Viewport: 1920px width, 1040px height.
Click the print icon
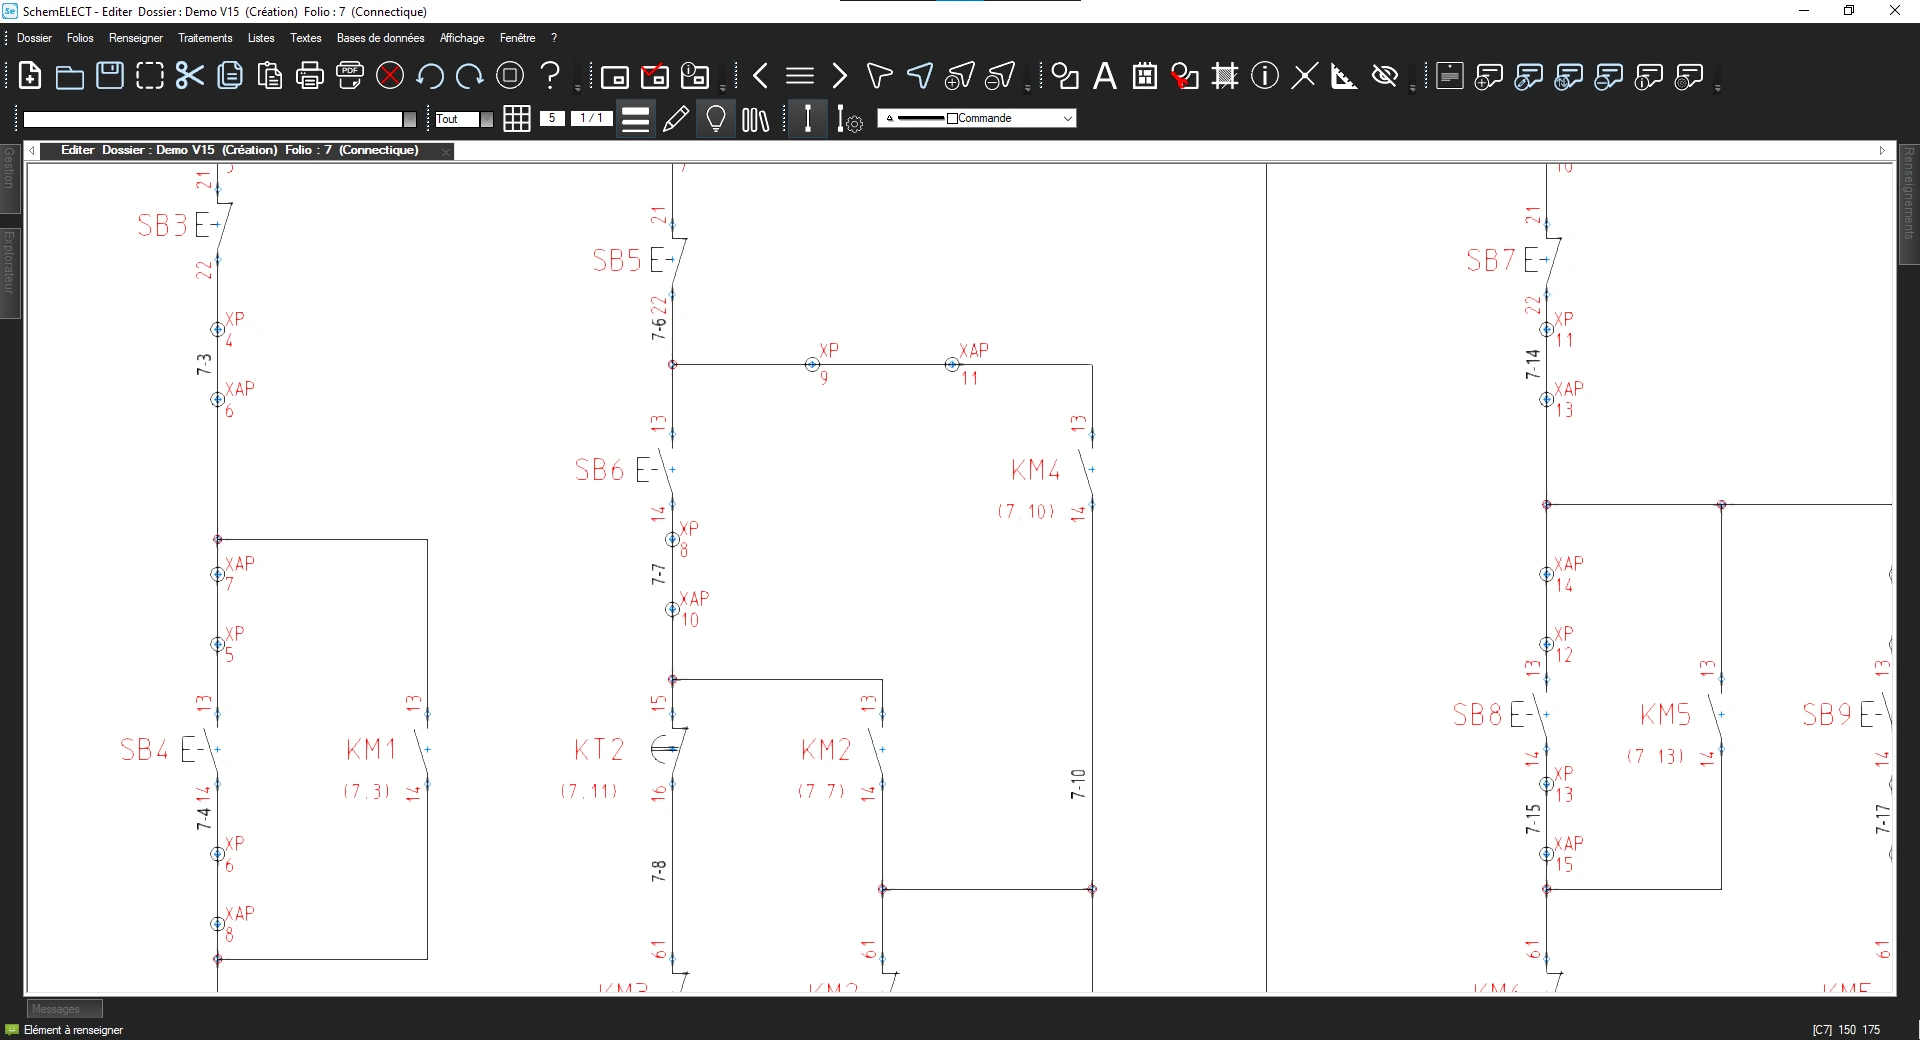coord(310,76)
